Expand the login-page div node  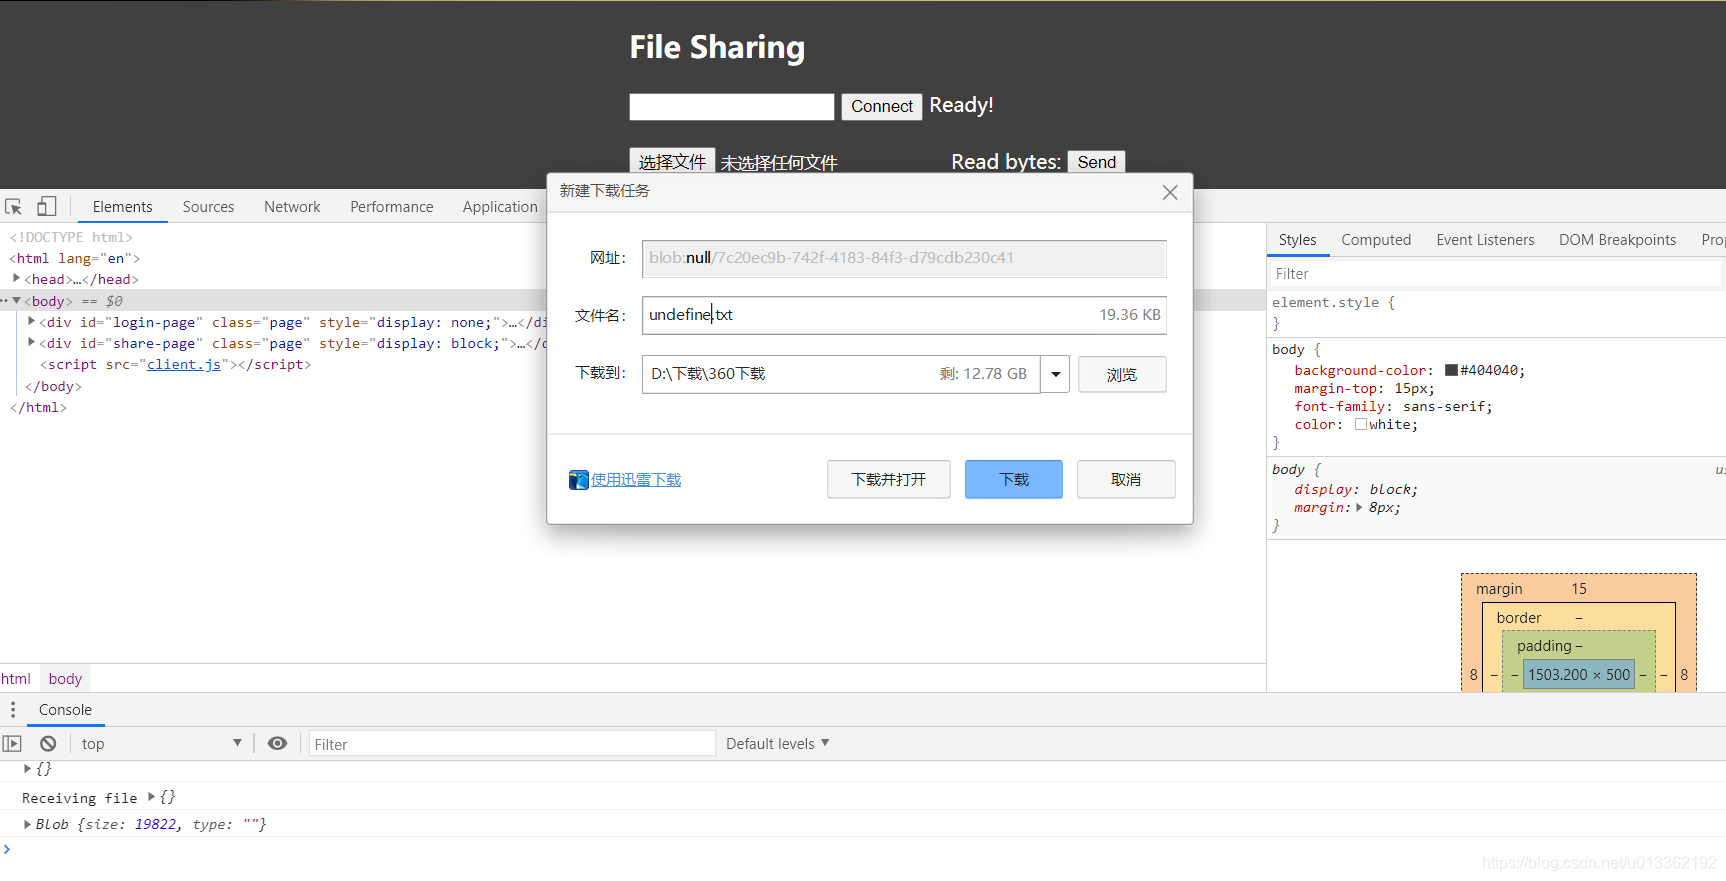pos(32,321)
